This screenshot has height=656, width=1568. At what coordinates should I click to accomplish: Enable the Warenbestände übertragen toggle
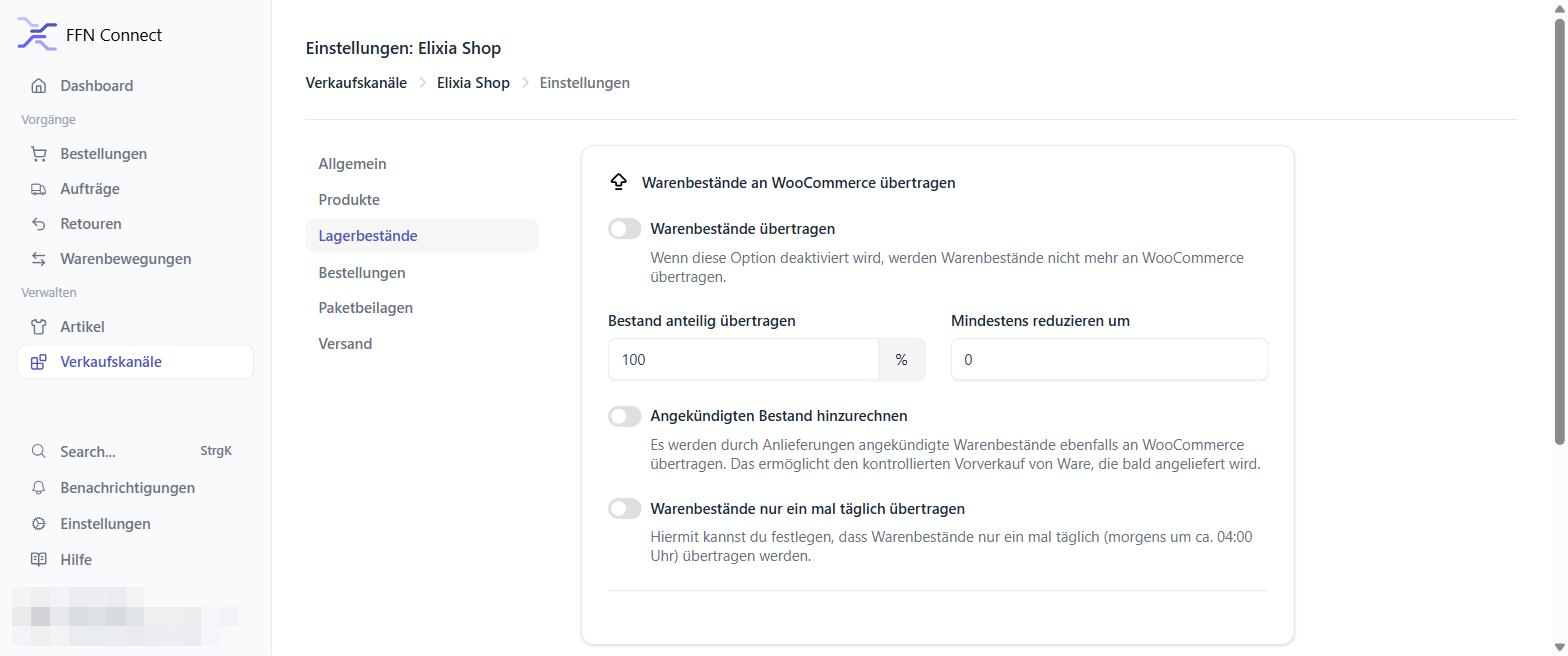click(x=625, y=229)
